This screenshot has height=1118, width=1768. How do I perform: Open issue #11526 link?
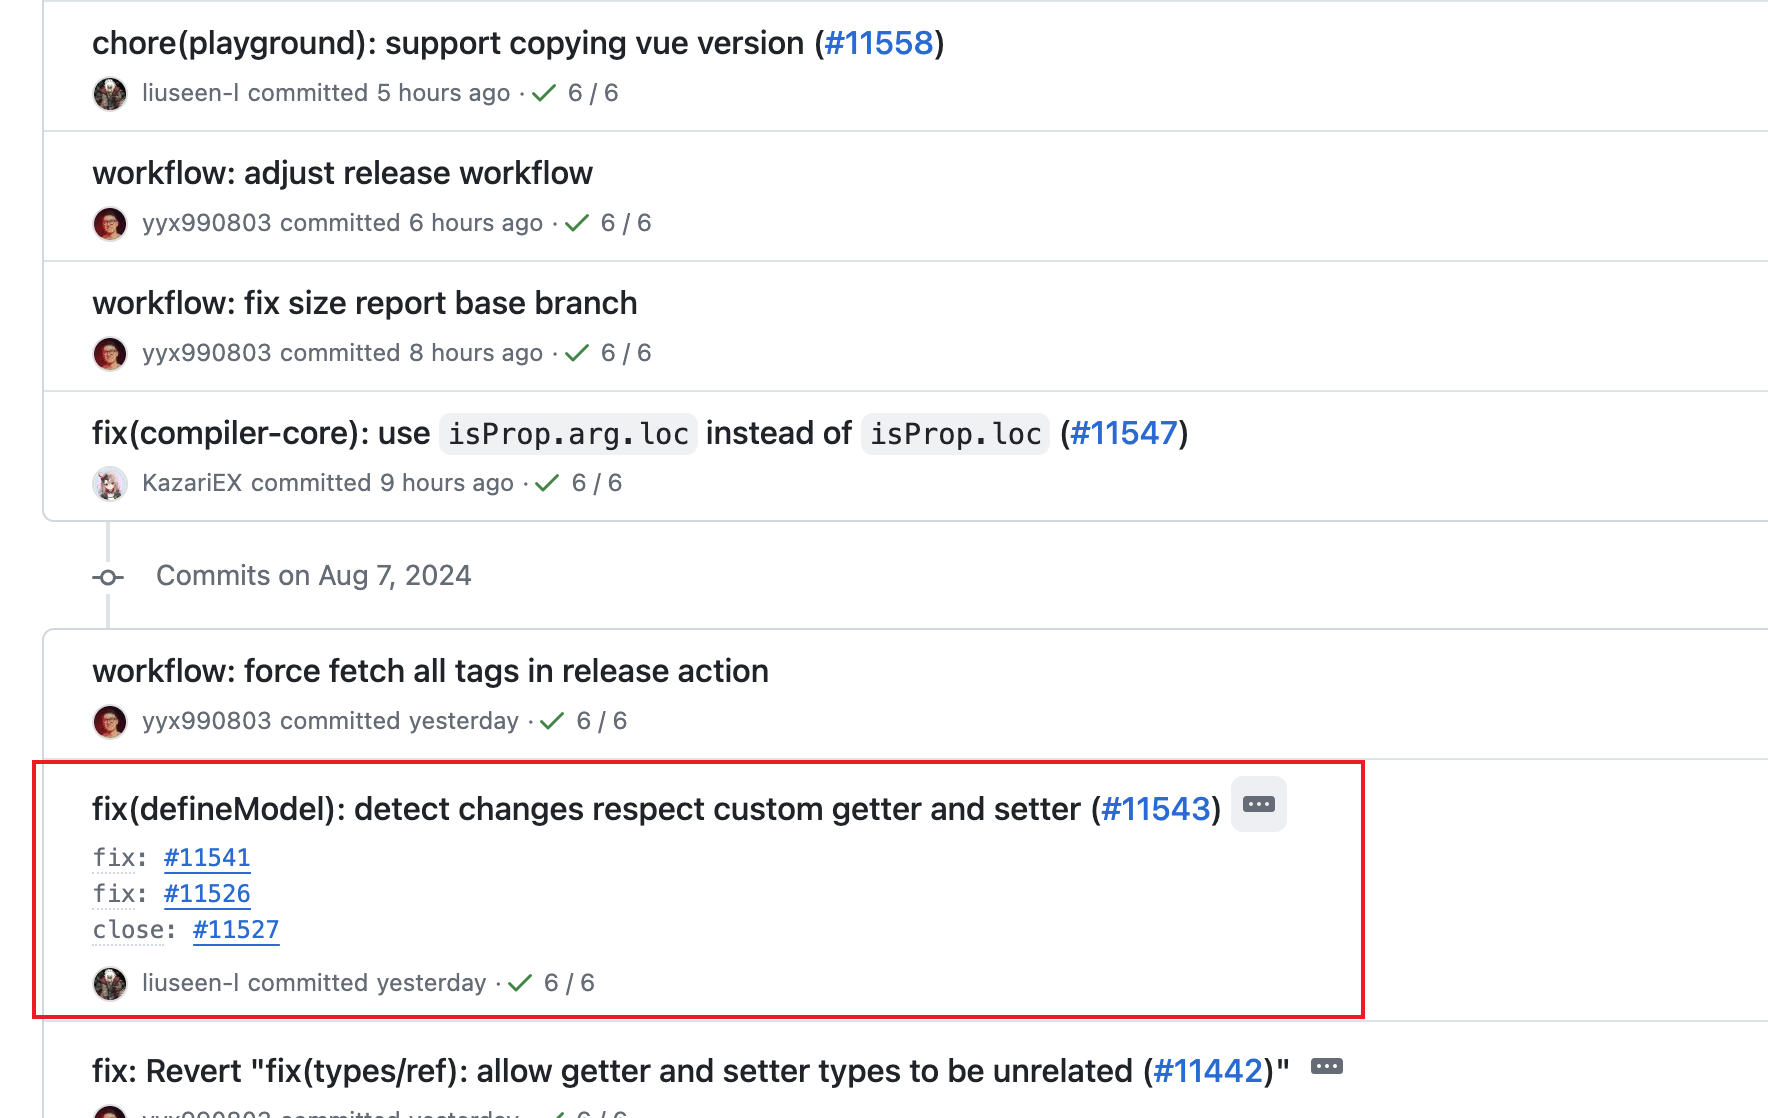click(x=207, y=894)
